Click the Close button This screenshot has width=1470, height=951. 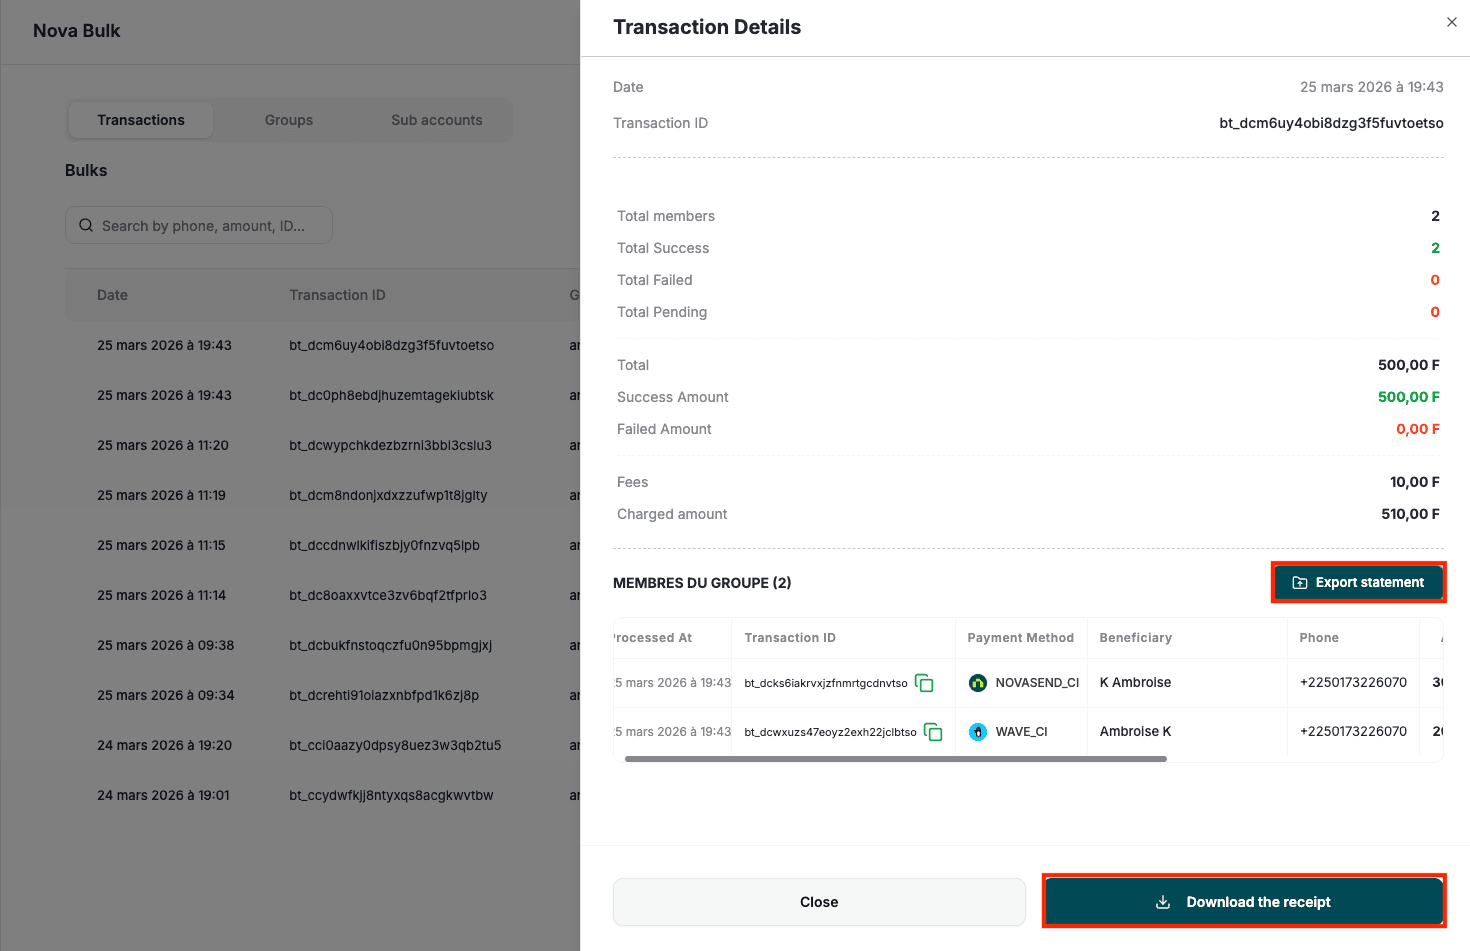coord(819,901)
